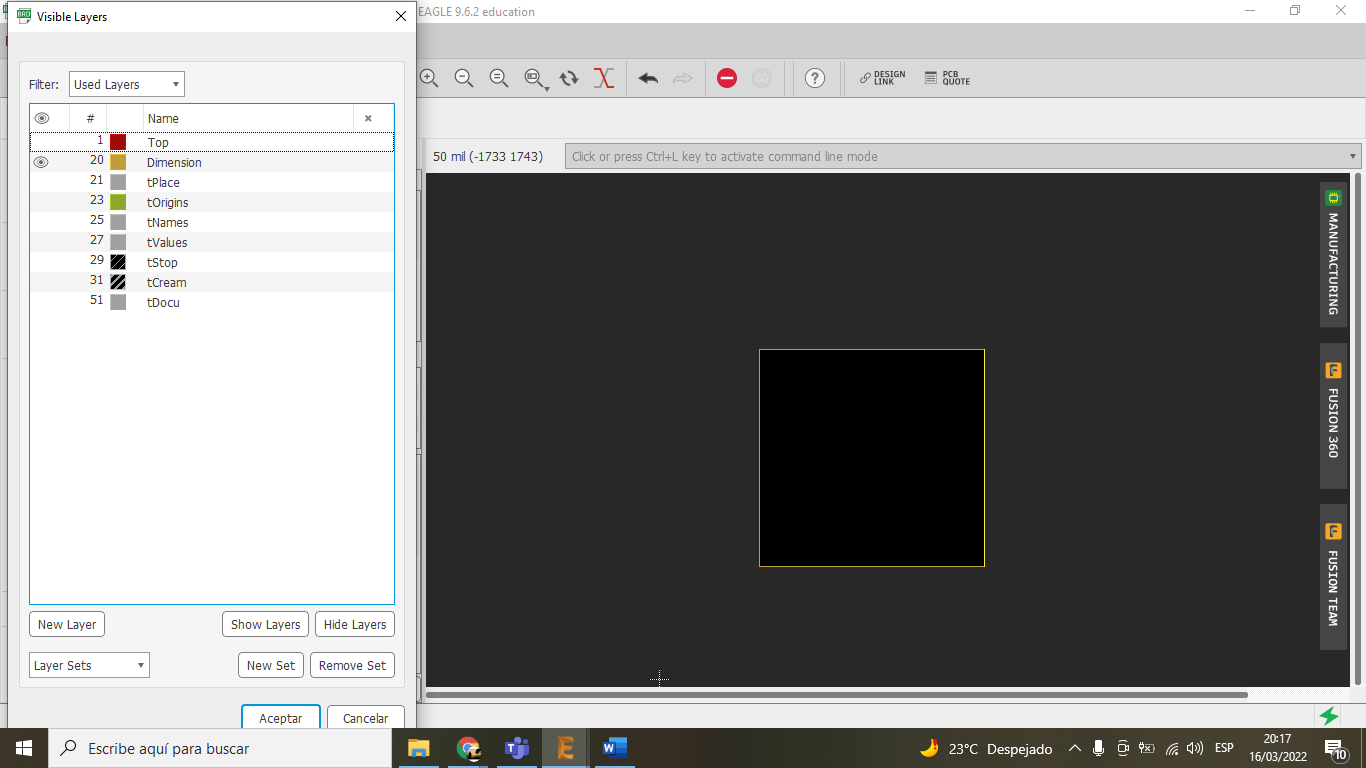Click the hatched swatch of tCream layer

click(118, 282)
